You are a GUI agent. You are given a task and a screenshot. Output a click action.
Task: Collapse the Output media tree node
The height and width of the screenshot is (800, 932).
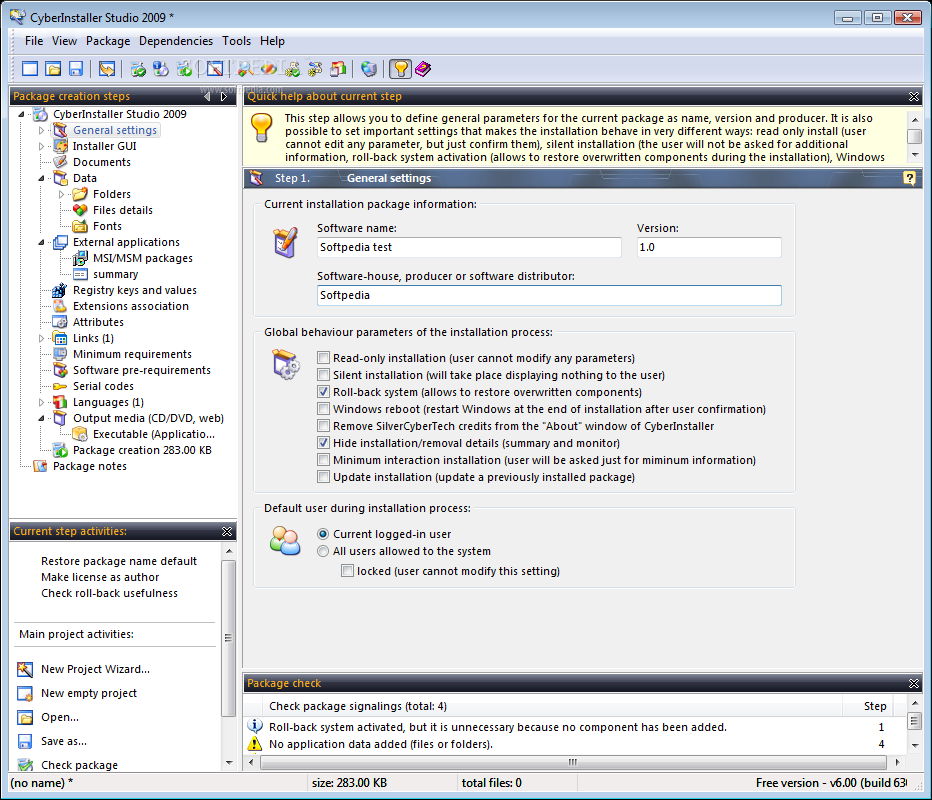click(x=42, y=418)
